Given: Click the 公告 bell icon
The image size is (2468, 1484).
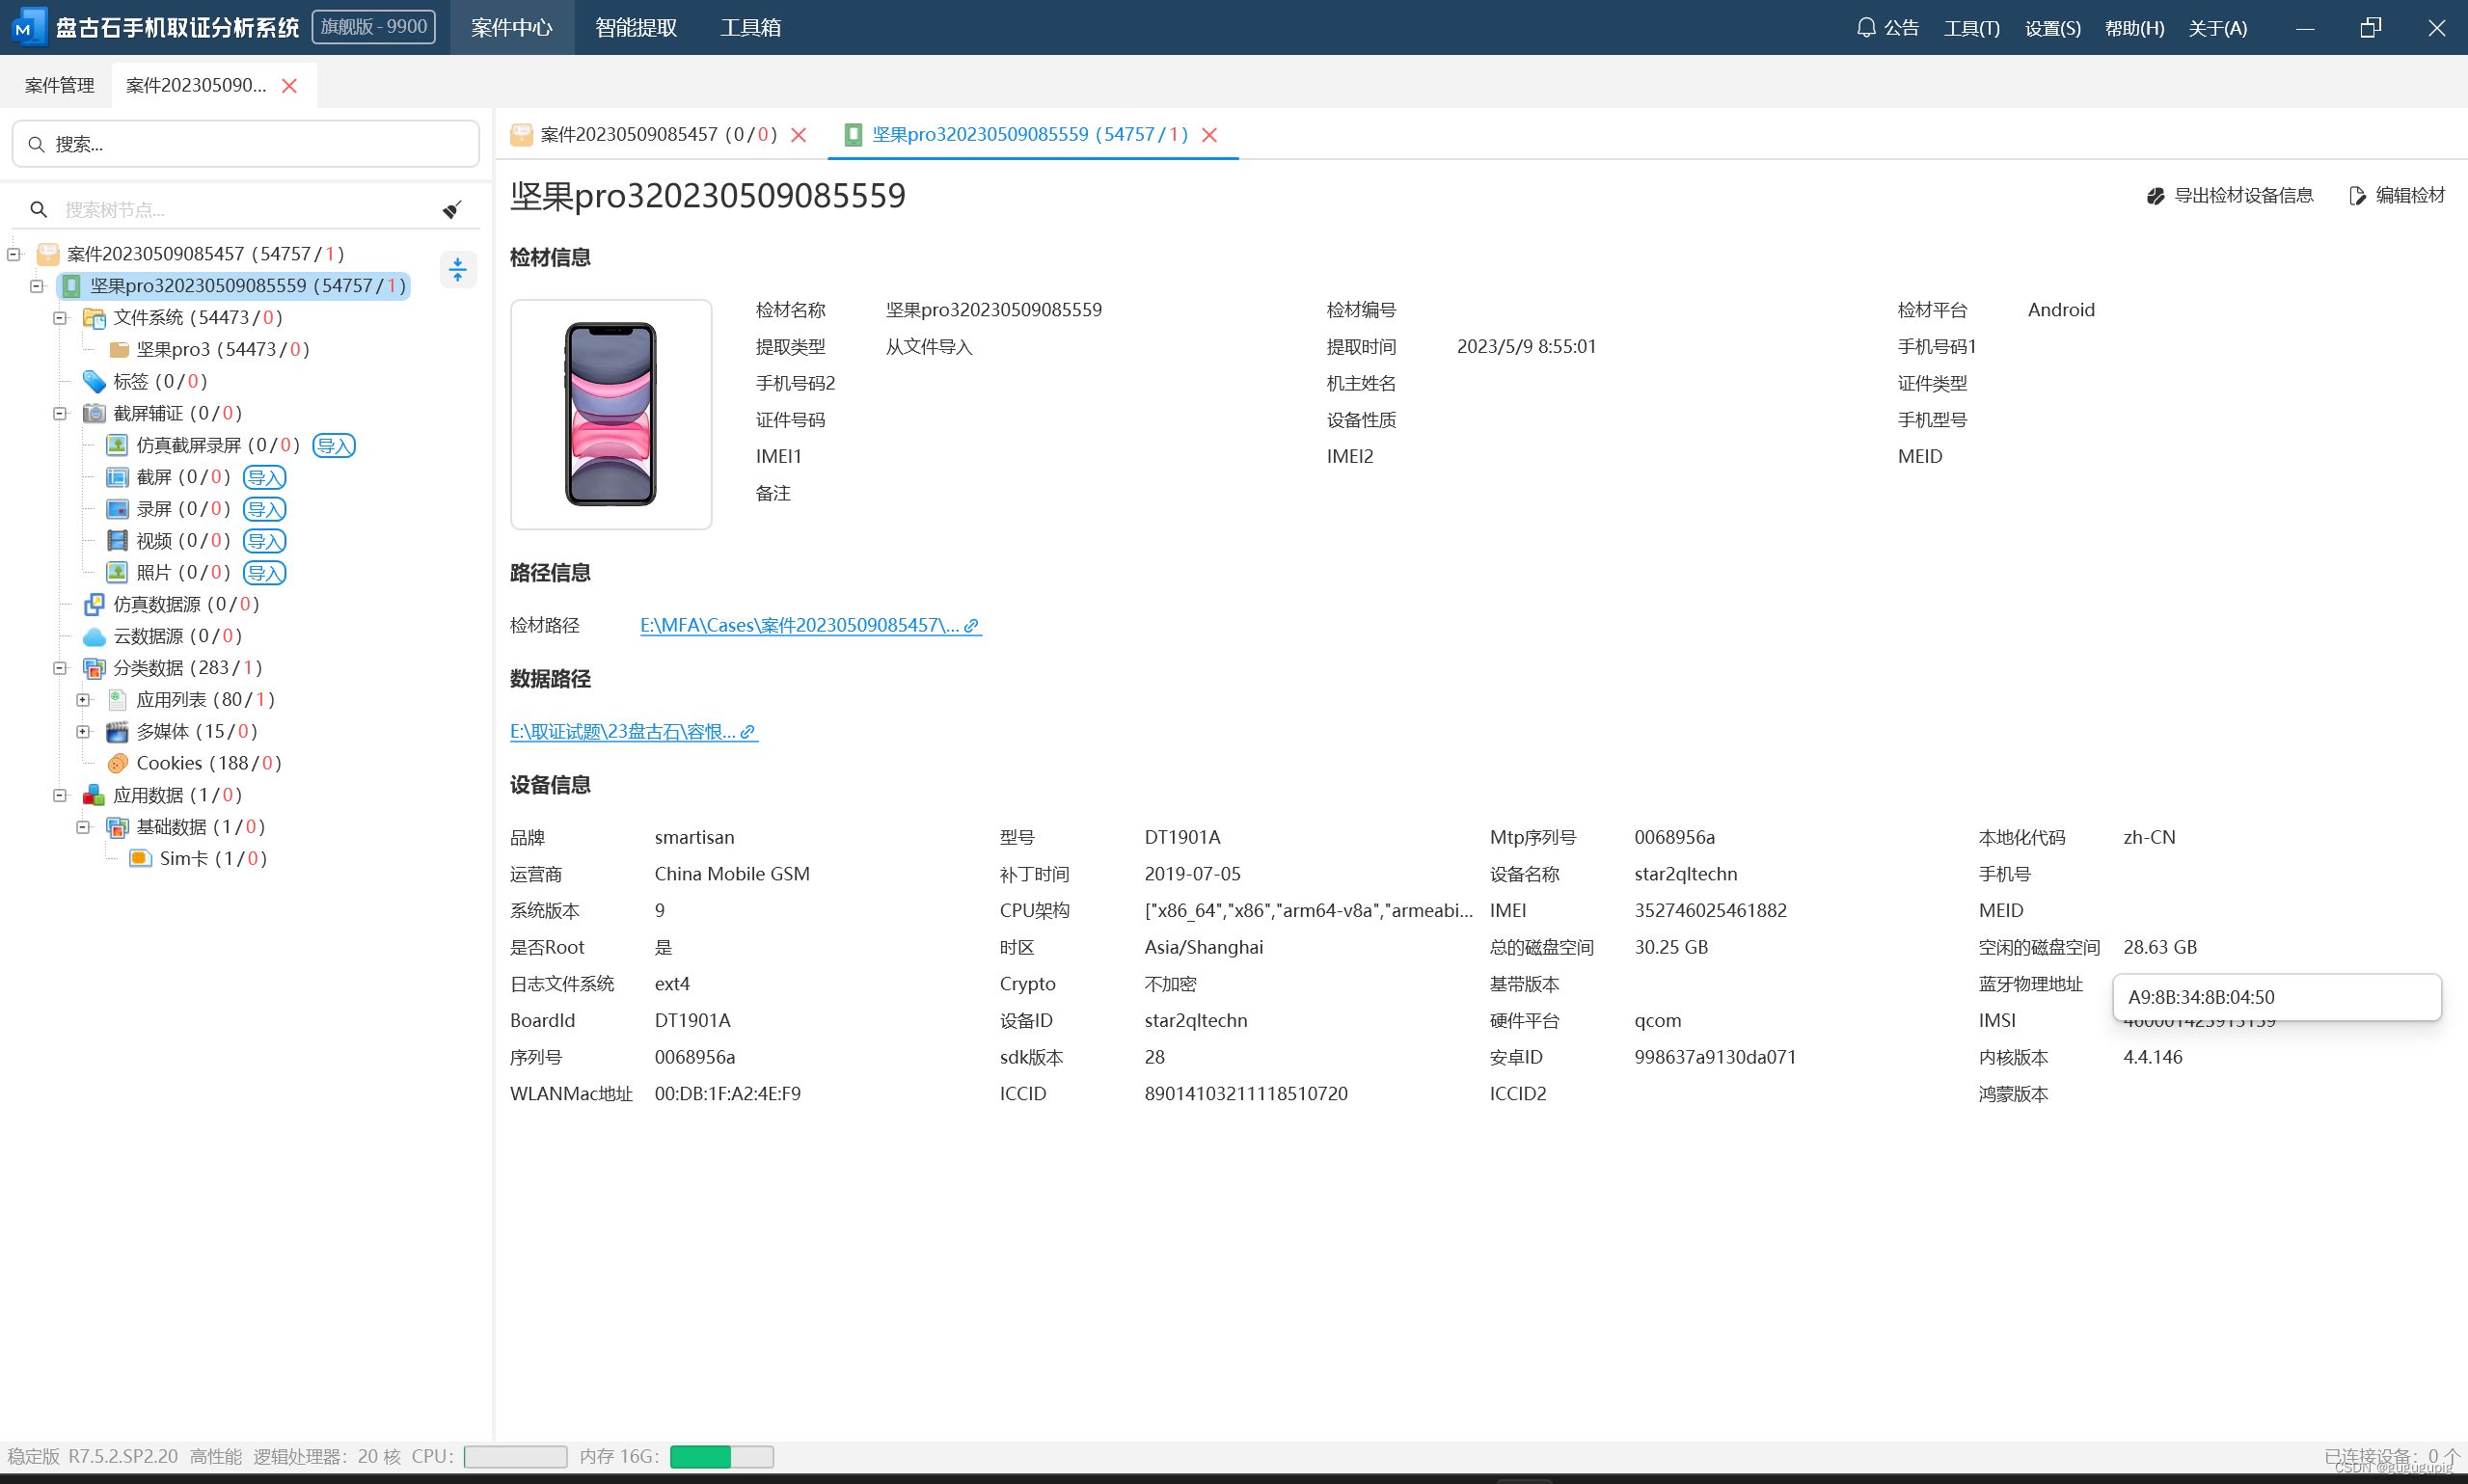Looking at the screenshot, I should pyautogui.click(x=1865, y=27).
